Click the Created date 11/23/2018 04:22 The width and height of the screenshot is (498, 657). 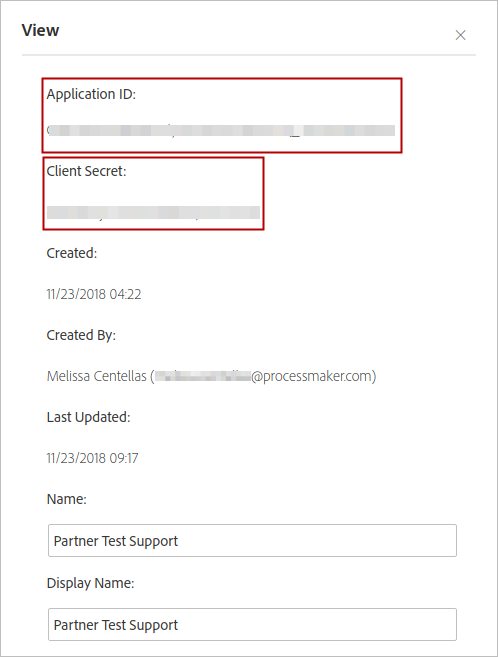click(x=94, y=294)
